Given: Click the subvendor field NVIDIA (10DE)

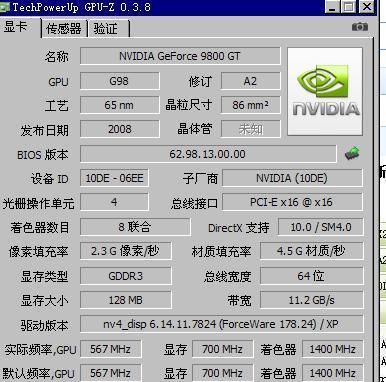Looking at the screenshot, I should 292,178.
